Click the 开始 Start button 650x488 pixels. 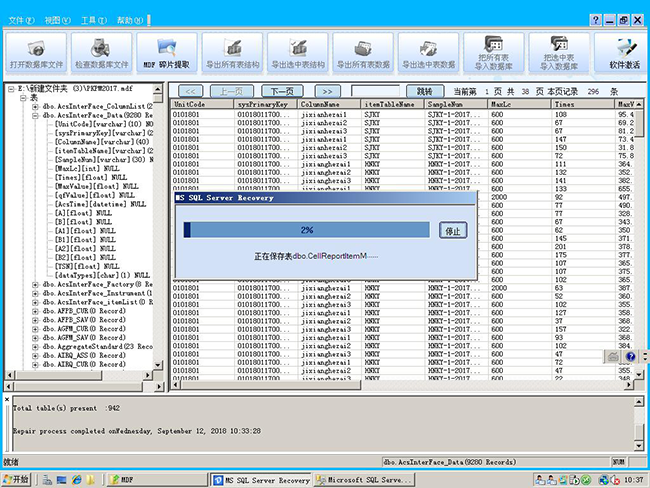16,480
